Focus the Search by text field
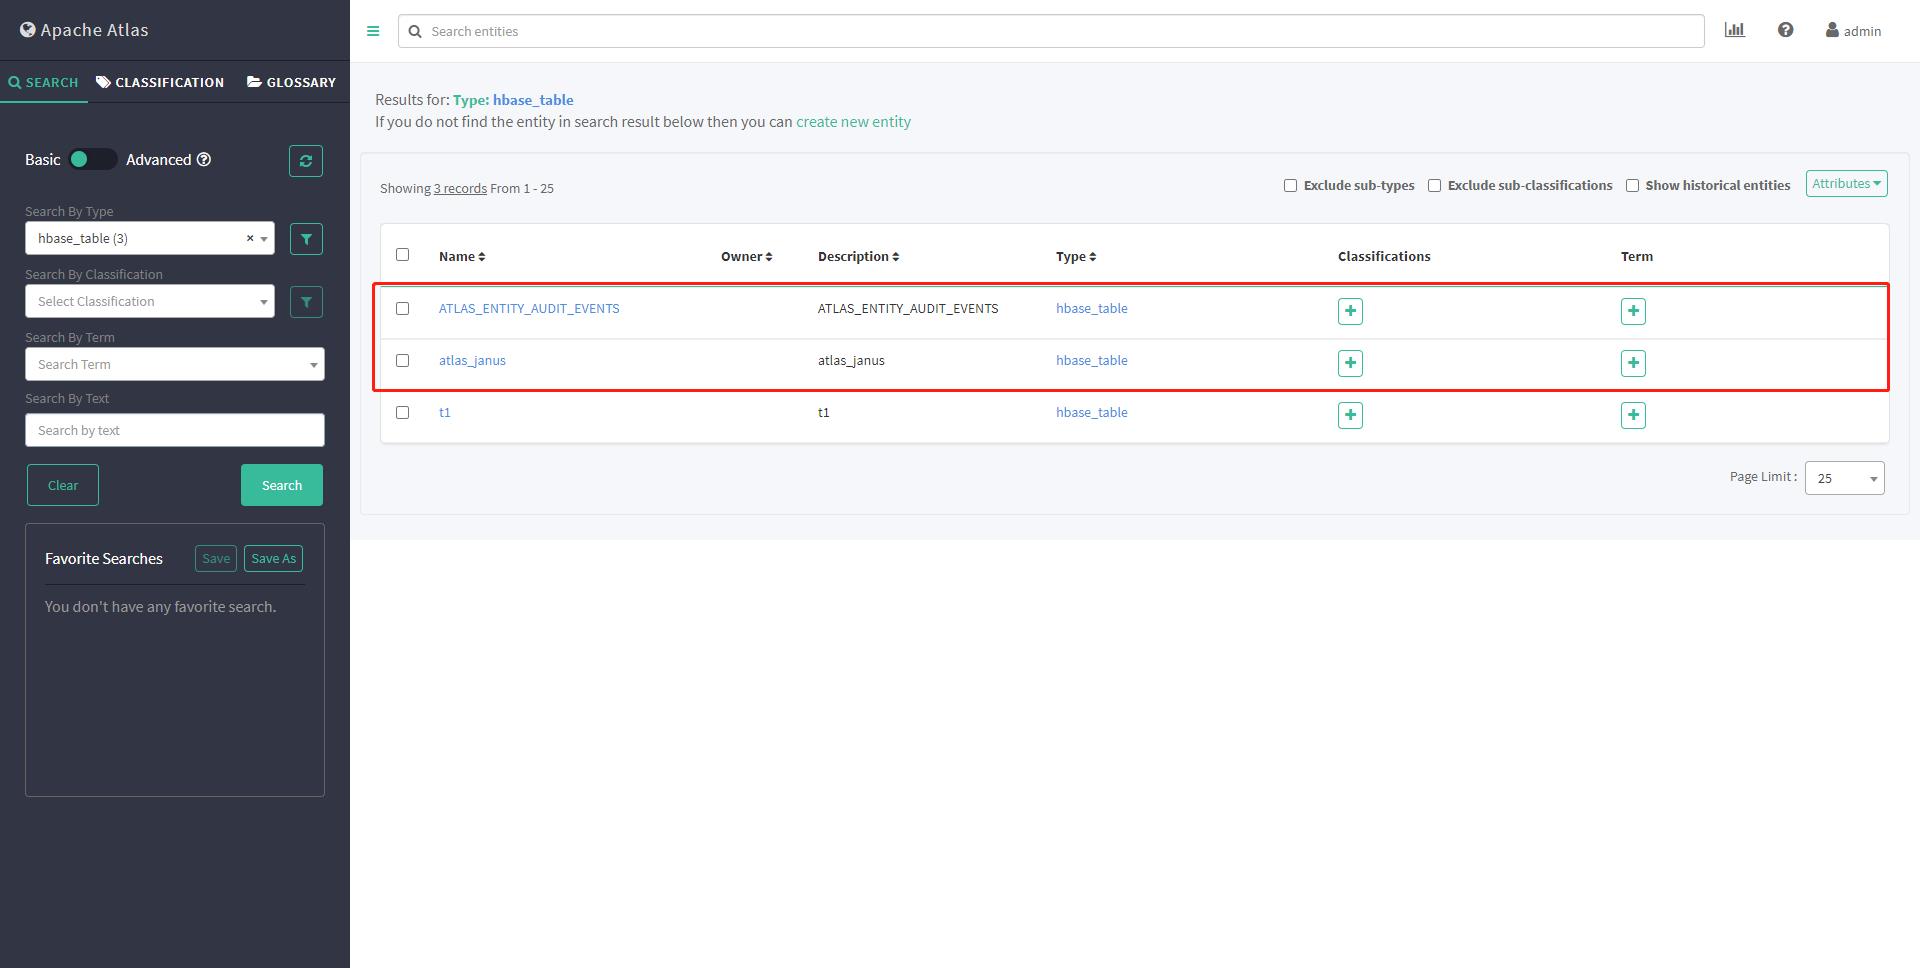The image size is (1920, 968). [175, 430]
